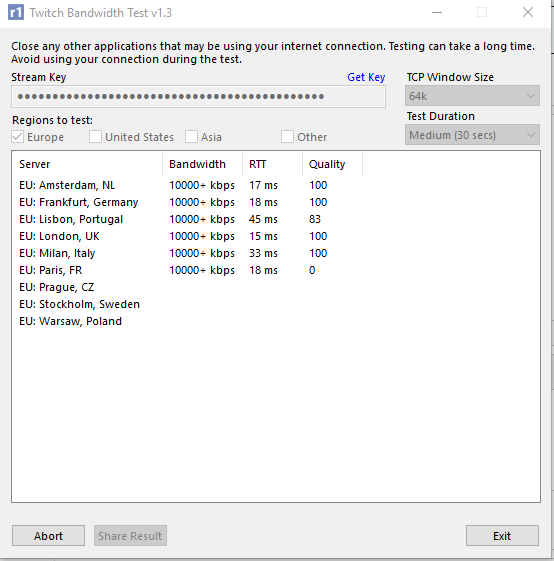Viewport: 554px width, 561px height.
Task: Select the EU: Warsaw, Poland row
Action: (188, 321)
